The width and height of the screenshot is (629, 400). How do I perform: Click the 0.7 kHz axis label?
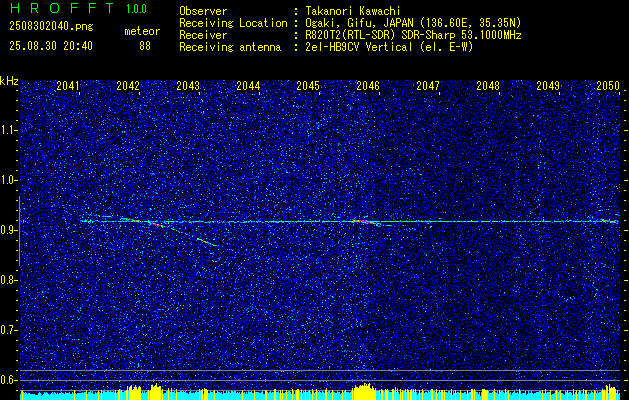click(x=9, y=330)
